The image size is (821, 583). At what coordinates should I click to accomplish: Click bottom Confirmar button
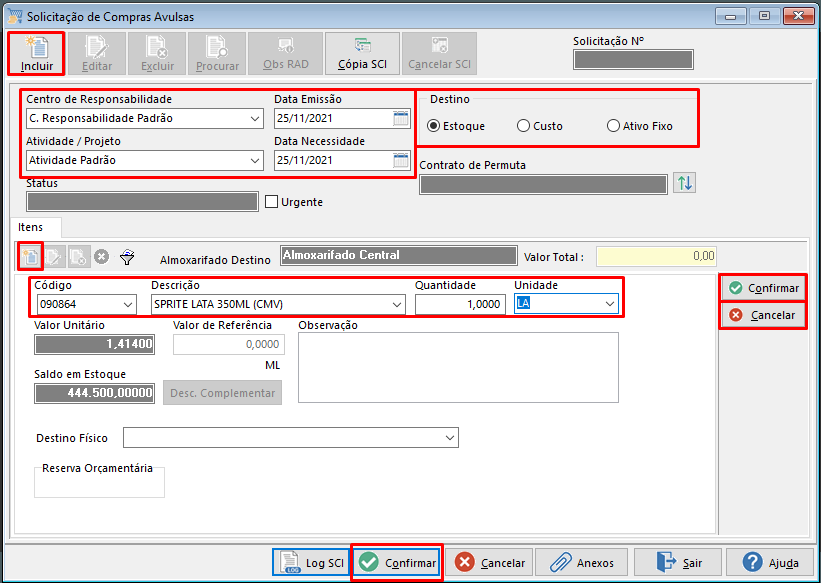coord(397,563)
